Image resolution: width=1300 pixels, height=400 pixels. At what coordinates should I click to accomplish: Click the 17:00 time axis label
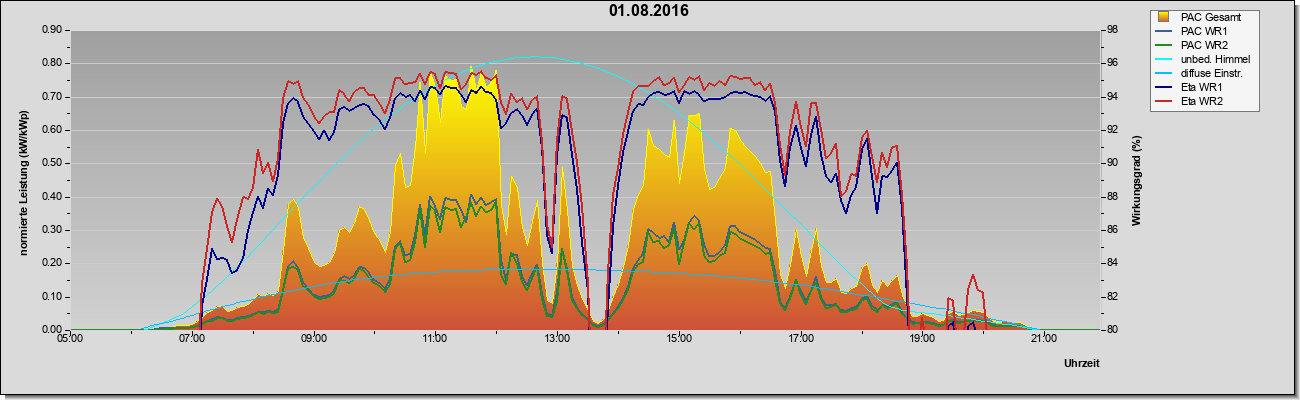(800, 339)
